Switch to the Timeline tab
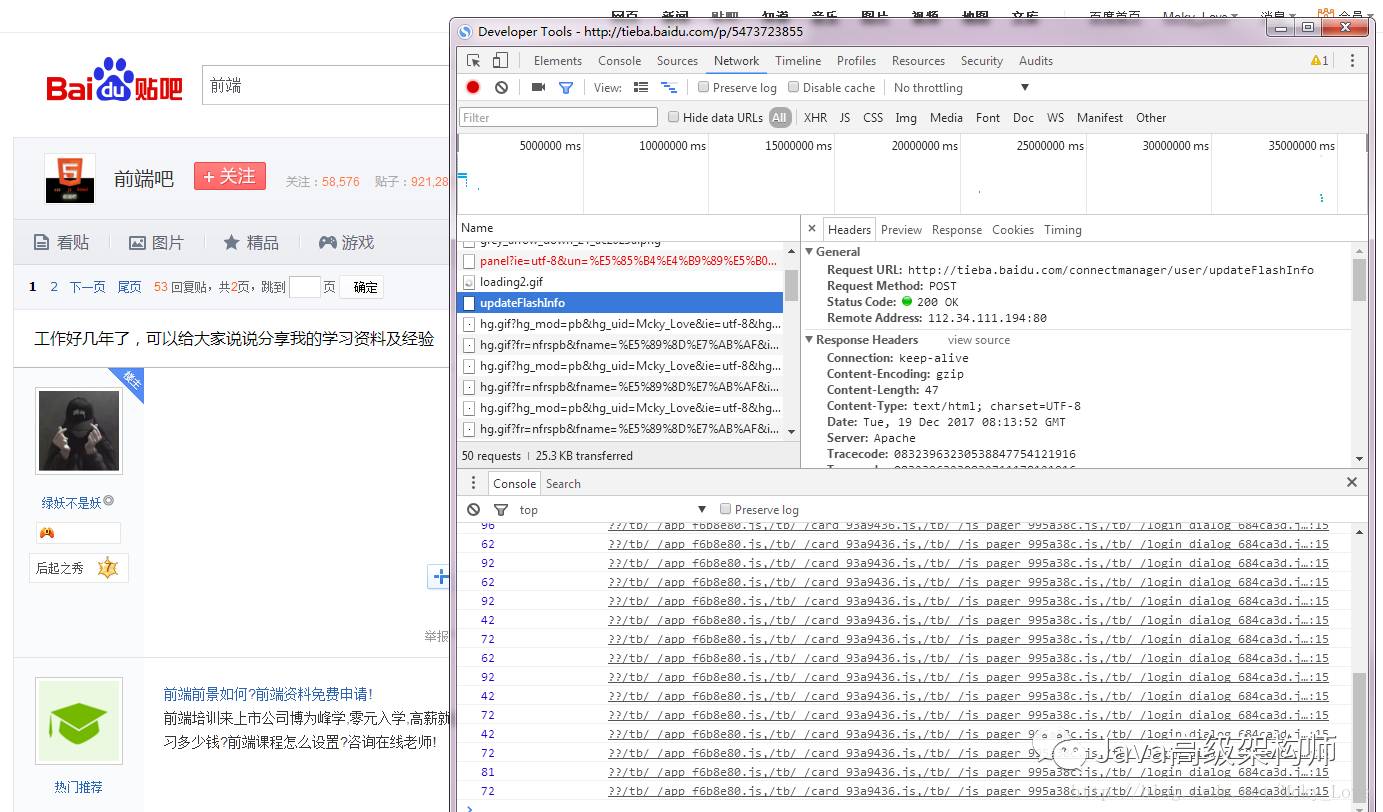1383x812 pixels. [x=798, y=61]
